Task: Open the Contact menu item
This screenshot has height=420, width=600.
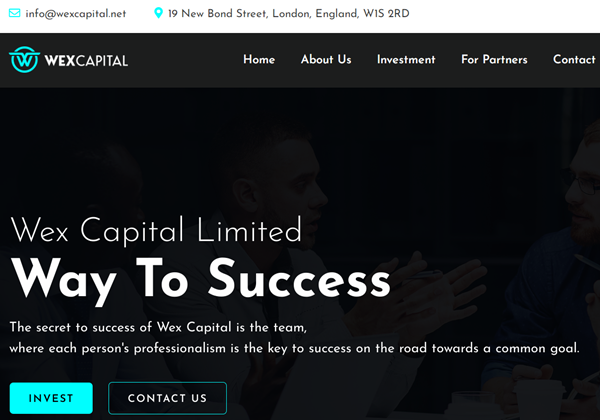Action: tap(574, 60)
